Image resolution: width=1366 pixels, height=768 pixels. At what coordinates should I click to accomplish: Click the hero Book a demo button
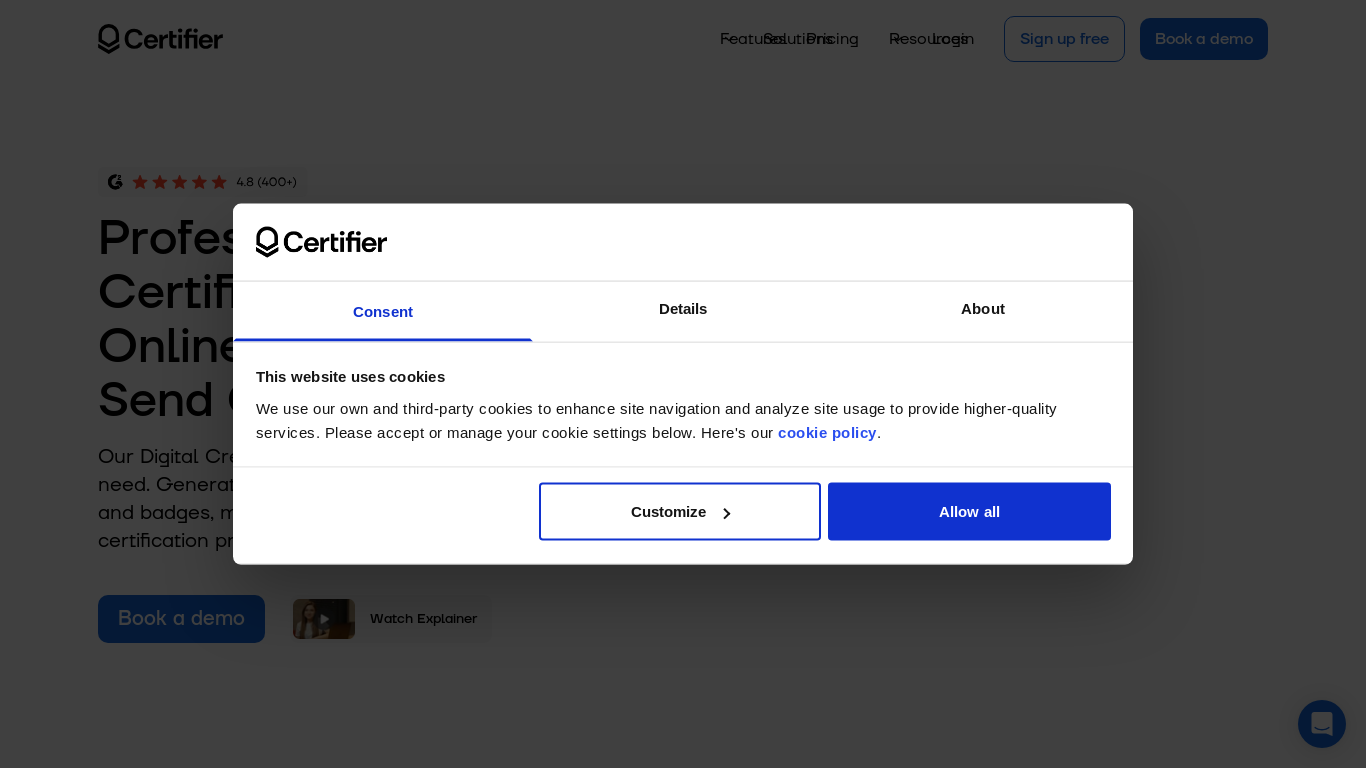pos(181,619)
